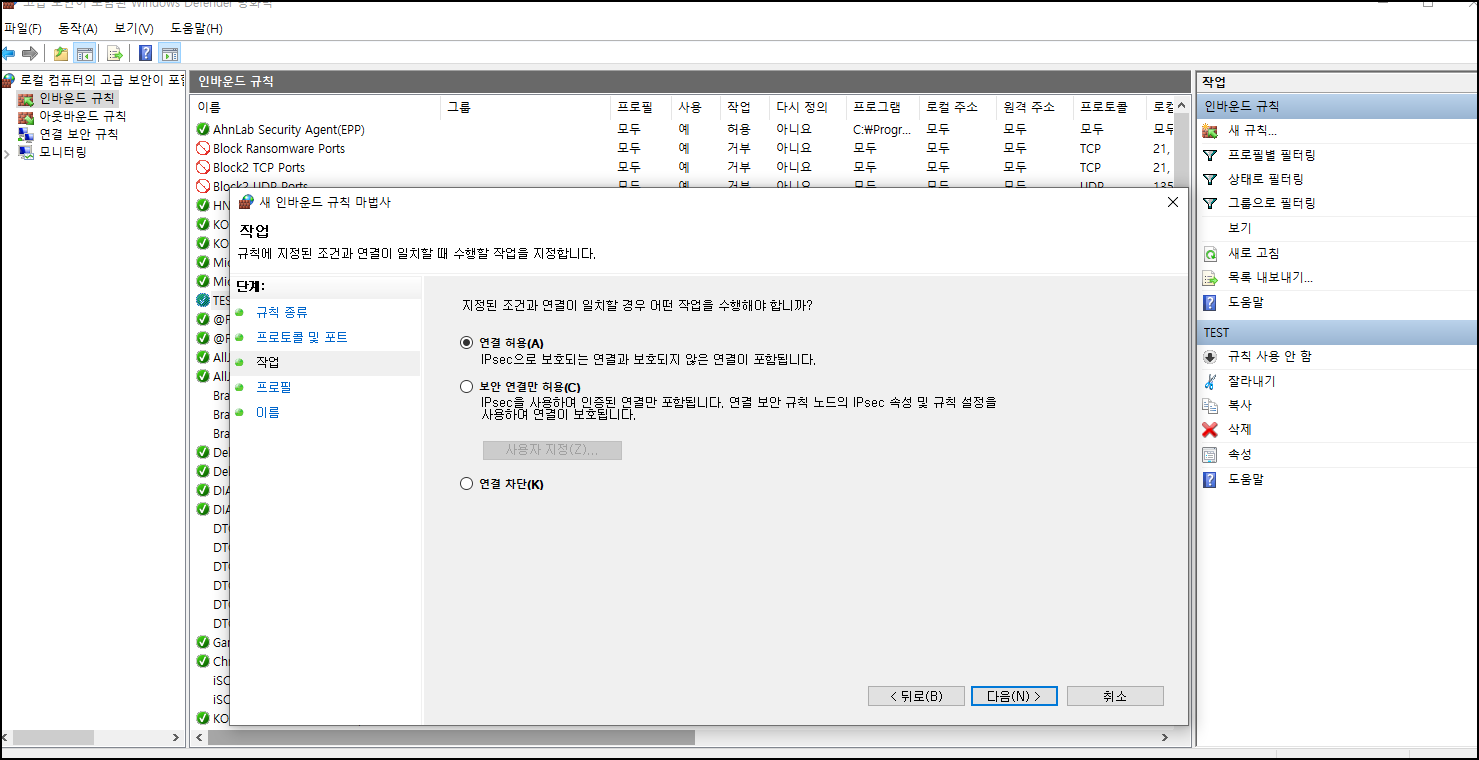Click 새로 고침 in actions pane
The image size is (1479, 760).
tap(1254, 253)
